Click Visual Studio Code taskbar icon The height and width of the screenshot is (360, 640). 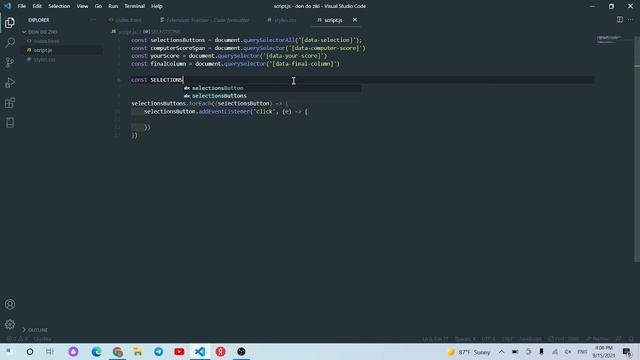(200, 351)
